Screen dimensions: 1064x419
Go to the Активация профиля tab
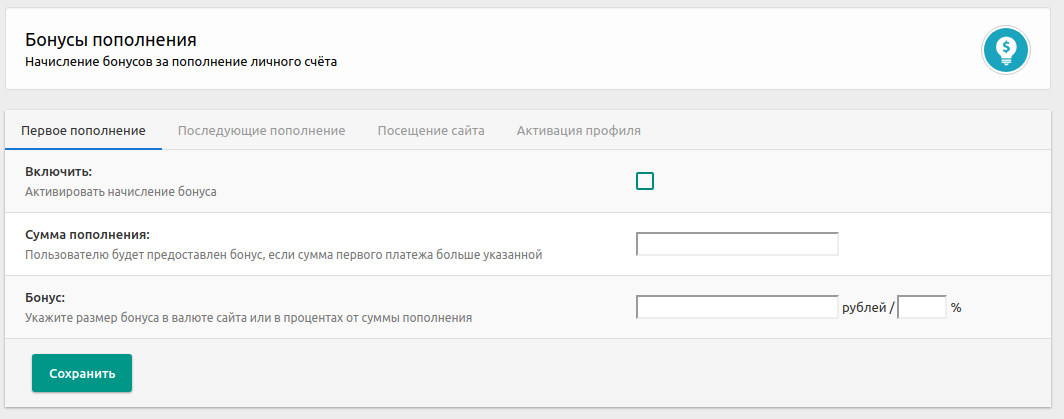pos(579,131)
